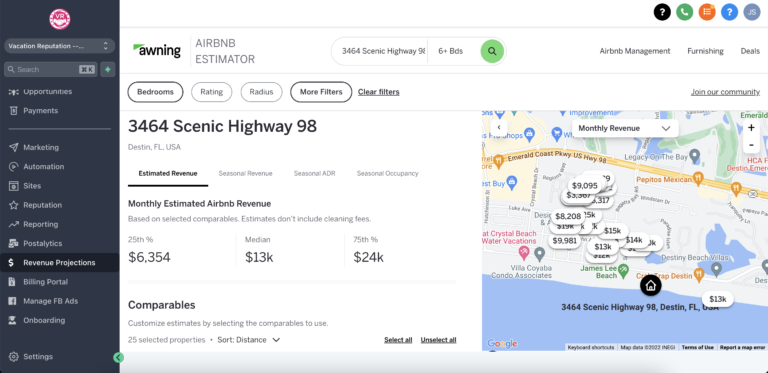768x373 pixels.
Task: Expand the Sort: Distance dropdown
Action: (248, 340)
